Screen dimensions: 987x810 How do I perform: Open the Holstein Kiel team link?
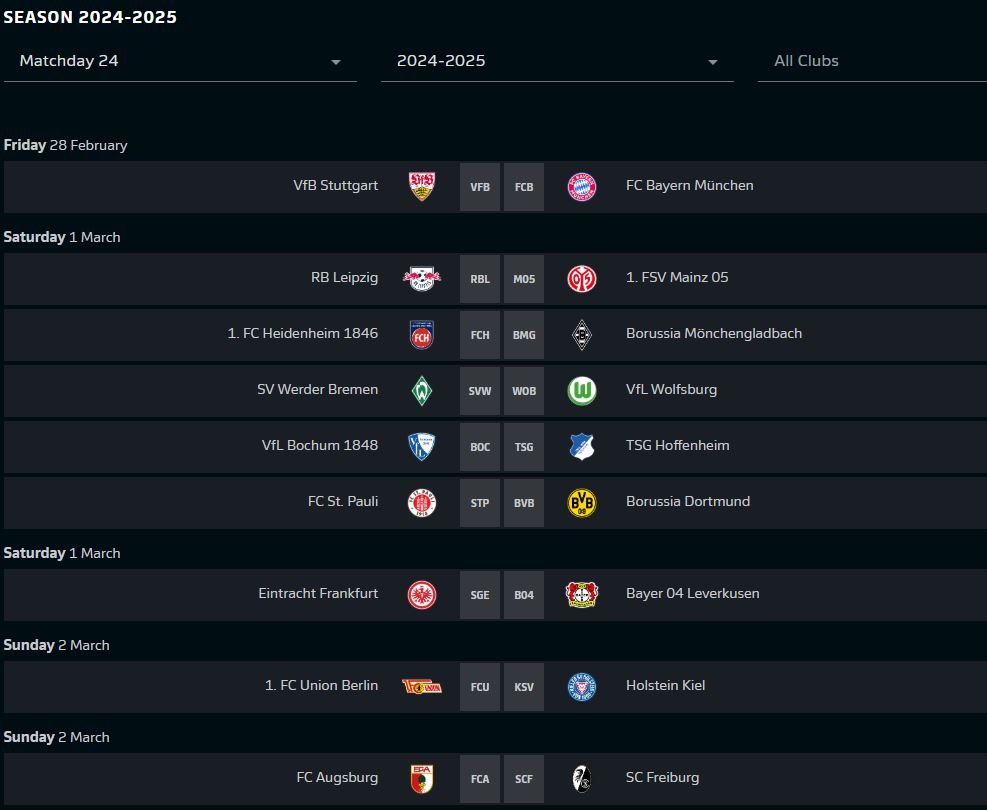point(665,685)
